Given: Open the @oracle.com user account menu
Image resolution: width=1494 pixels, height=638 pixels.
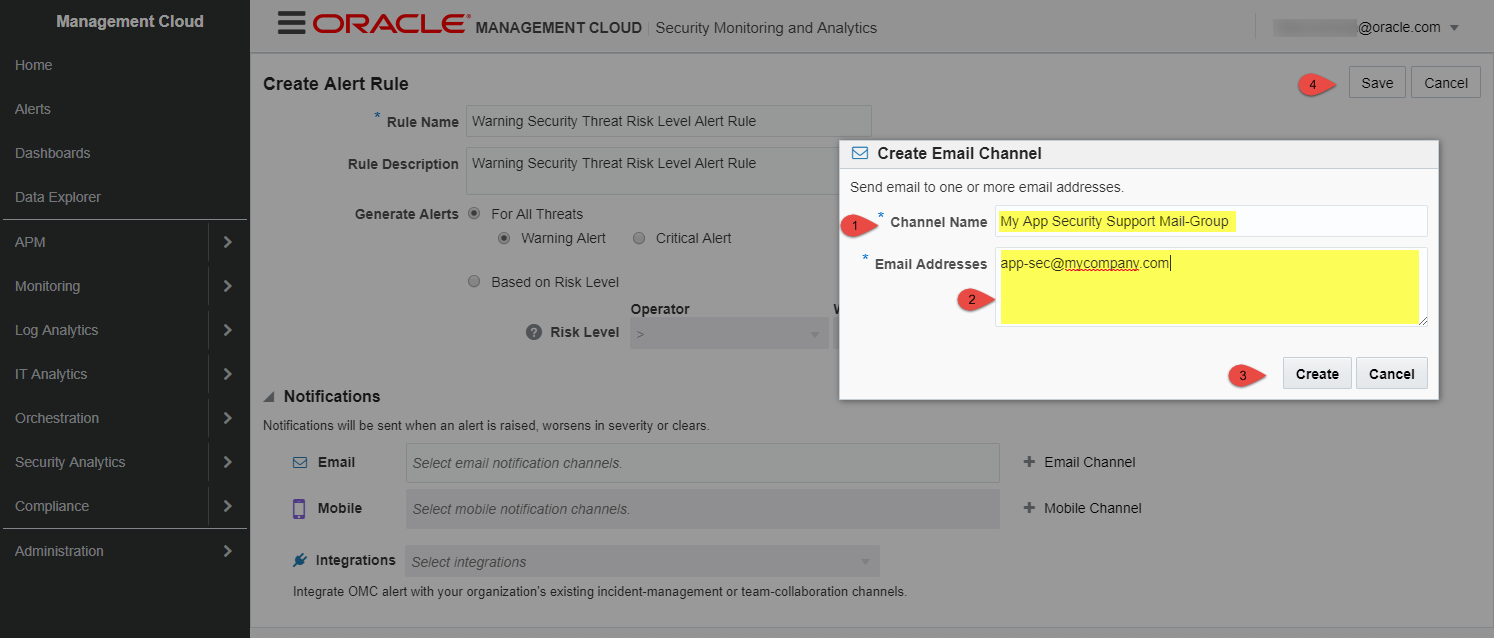Looking at the screenshot, I should point(1367,27).
